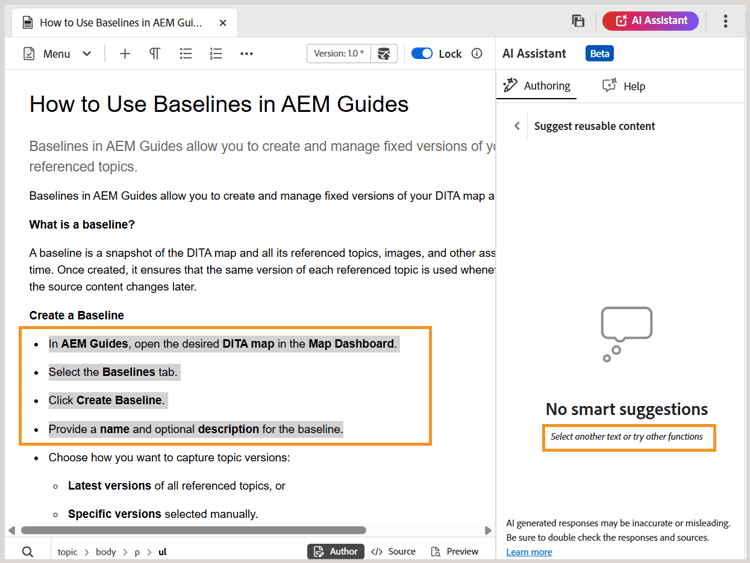Select the body breadcrumb
Viewport: 750px width, 563px height.
(106, 552)
